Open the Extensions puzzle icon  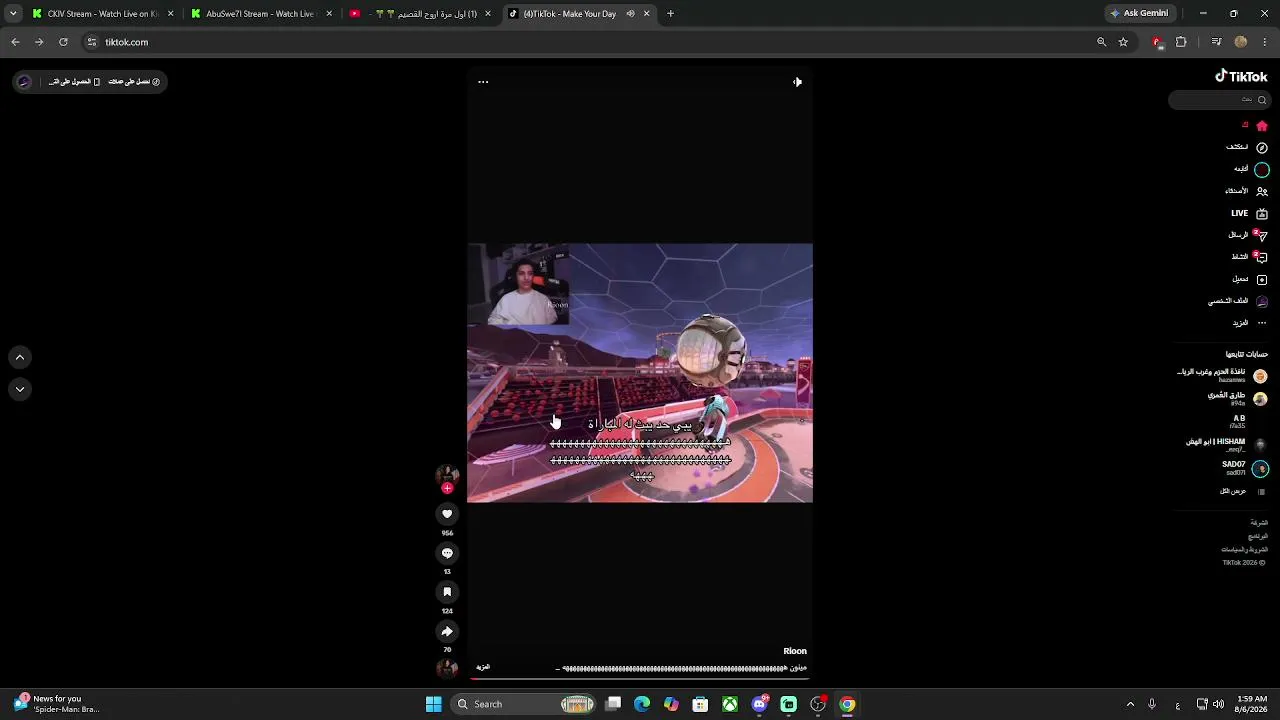(1181, 42)
